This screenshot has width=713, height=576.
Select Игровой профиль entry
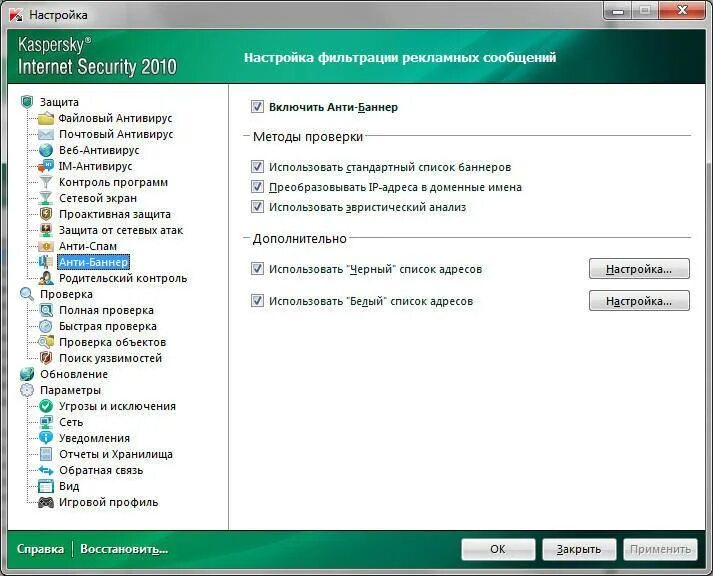[109, 502]
